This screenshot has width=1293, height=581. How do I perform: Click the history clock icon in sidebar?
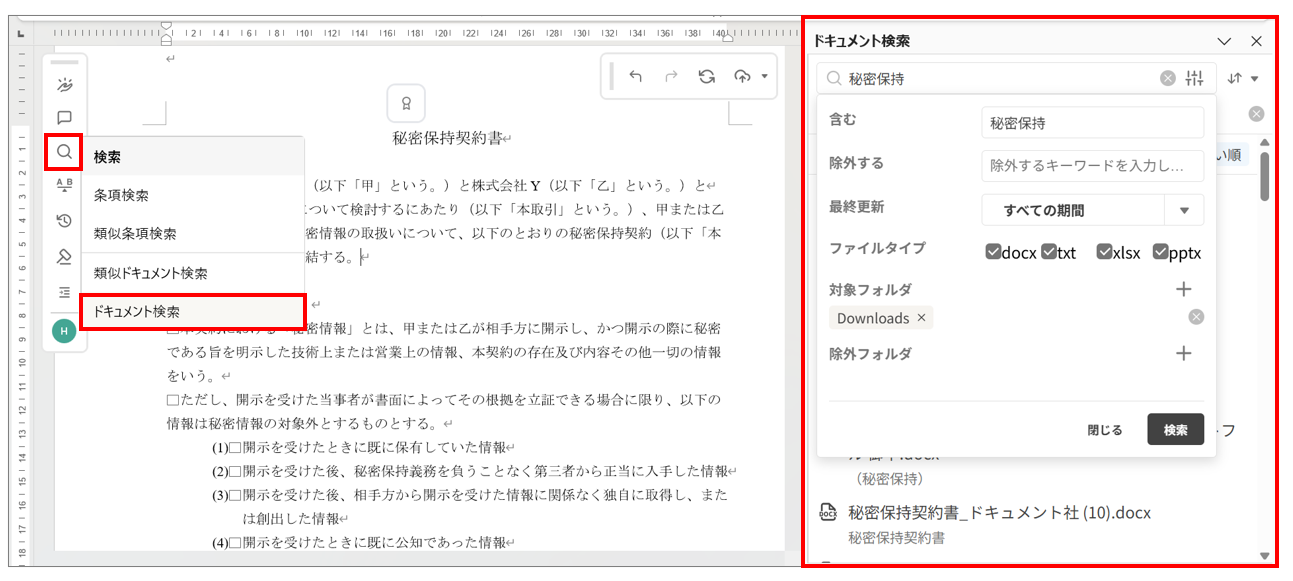(x=64, y=221)
